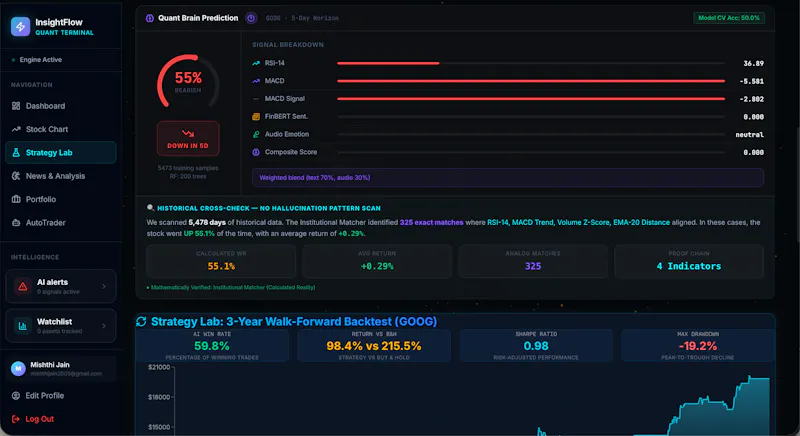Click the 325 exact matches text
Screen dimensions: 800x436
point(432,222)
